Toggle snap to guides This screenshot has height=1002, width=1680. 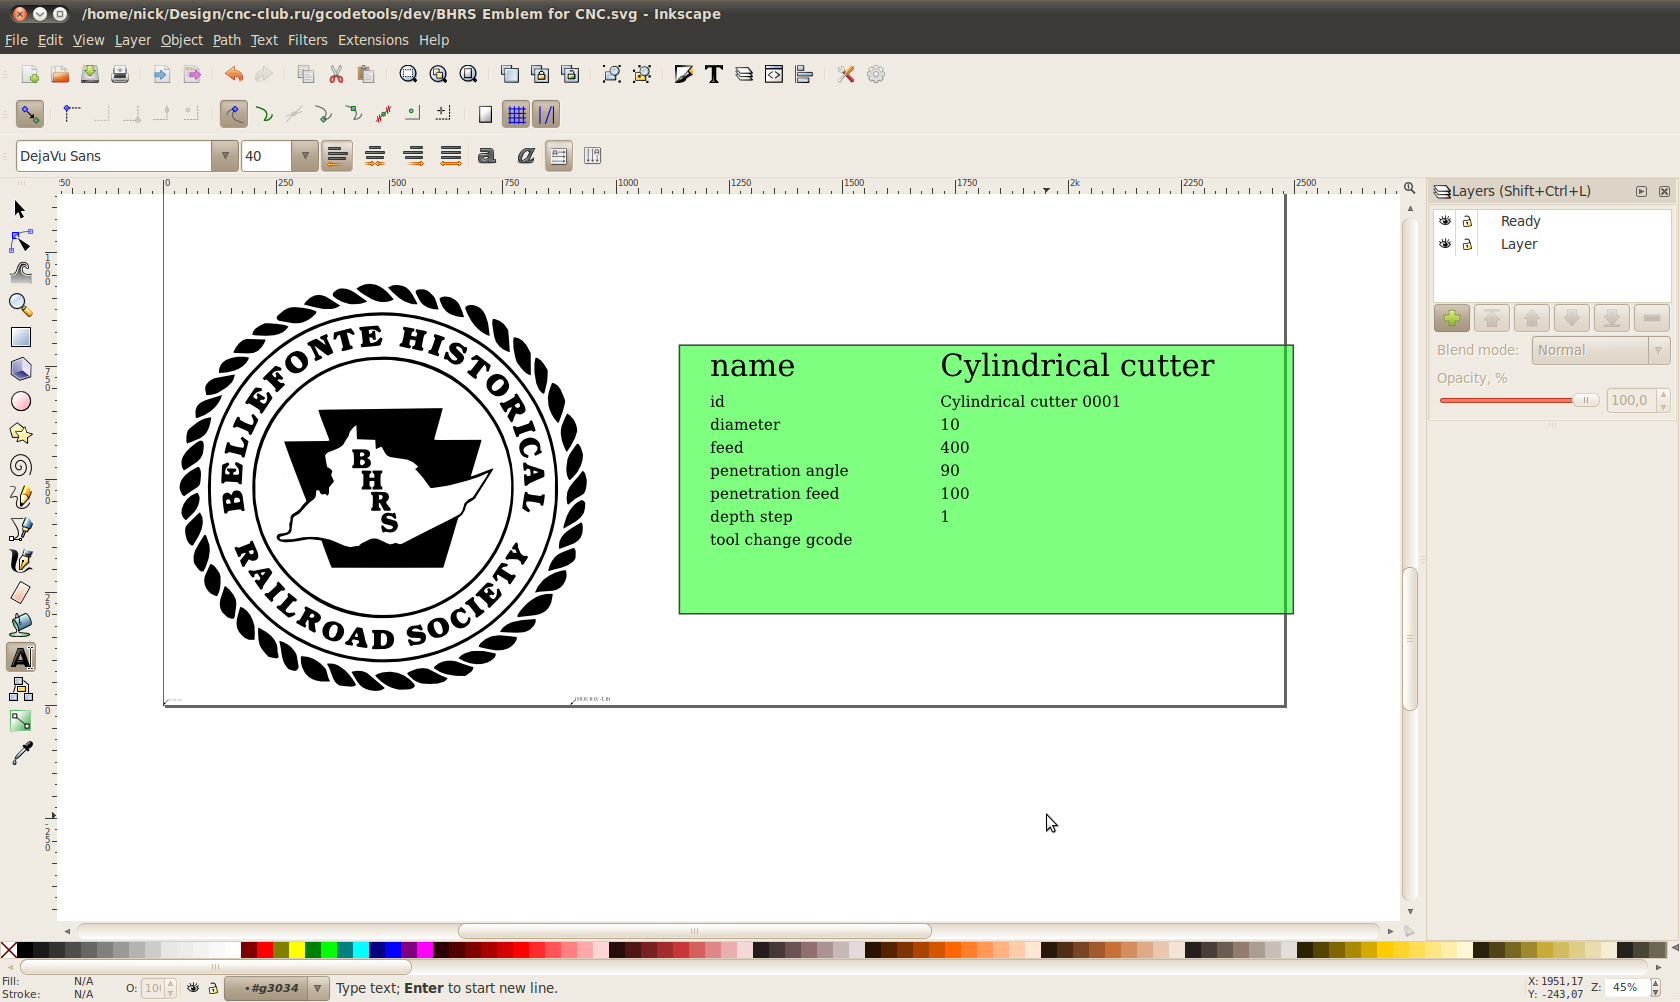pos(546,114)
